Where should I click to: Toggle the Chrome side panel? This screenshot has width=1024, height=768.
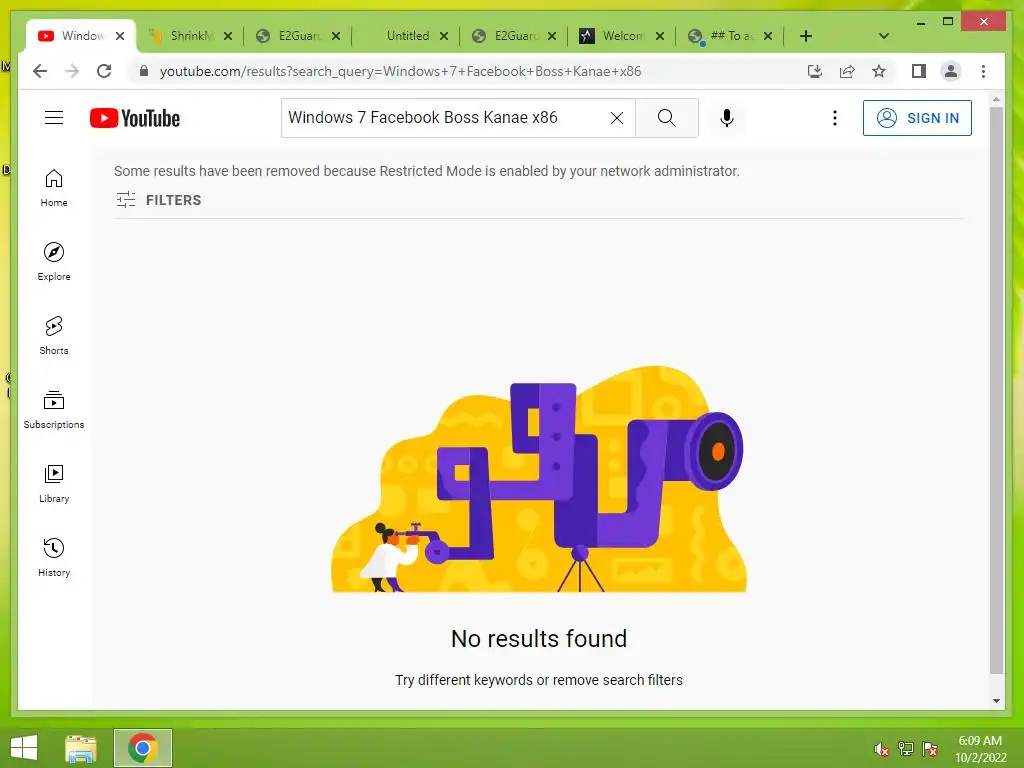(919, 71)
